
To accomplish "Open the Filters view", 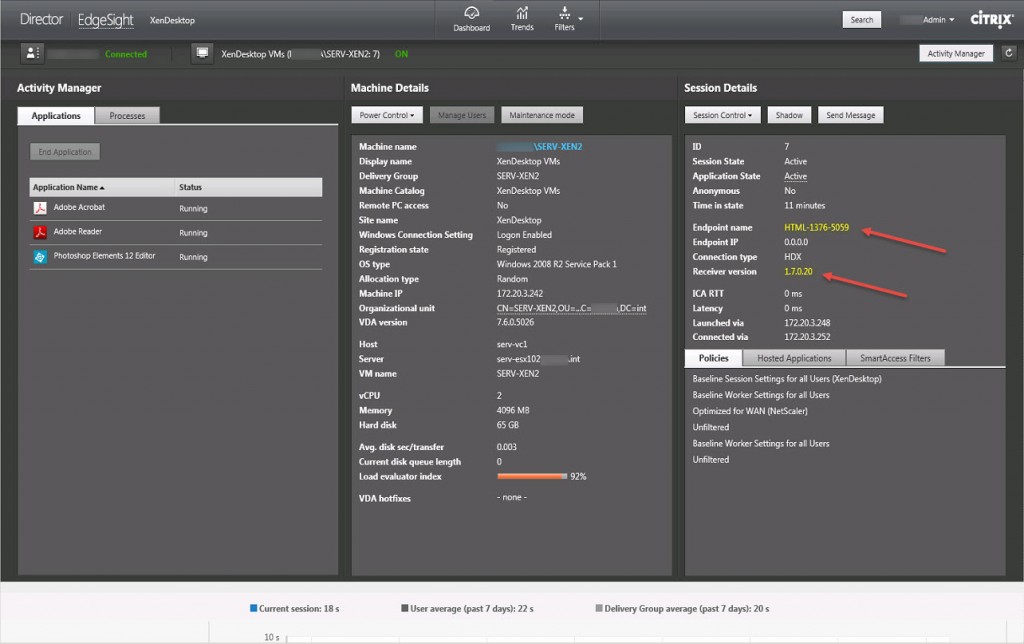I will pyautogui.click(x=565, y=19).
